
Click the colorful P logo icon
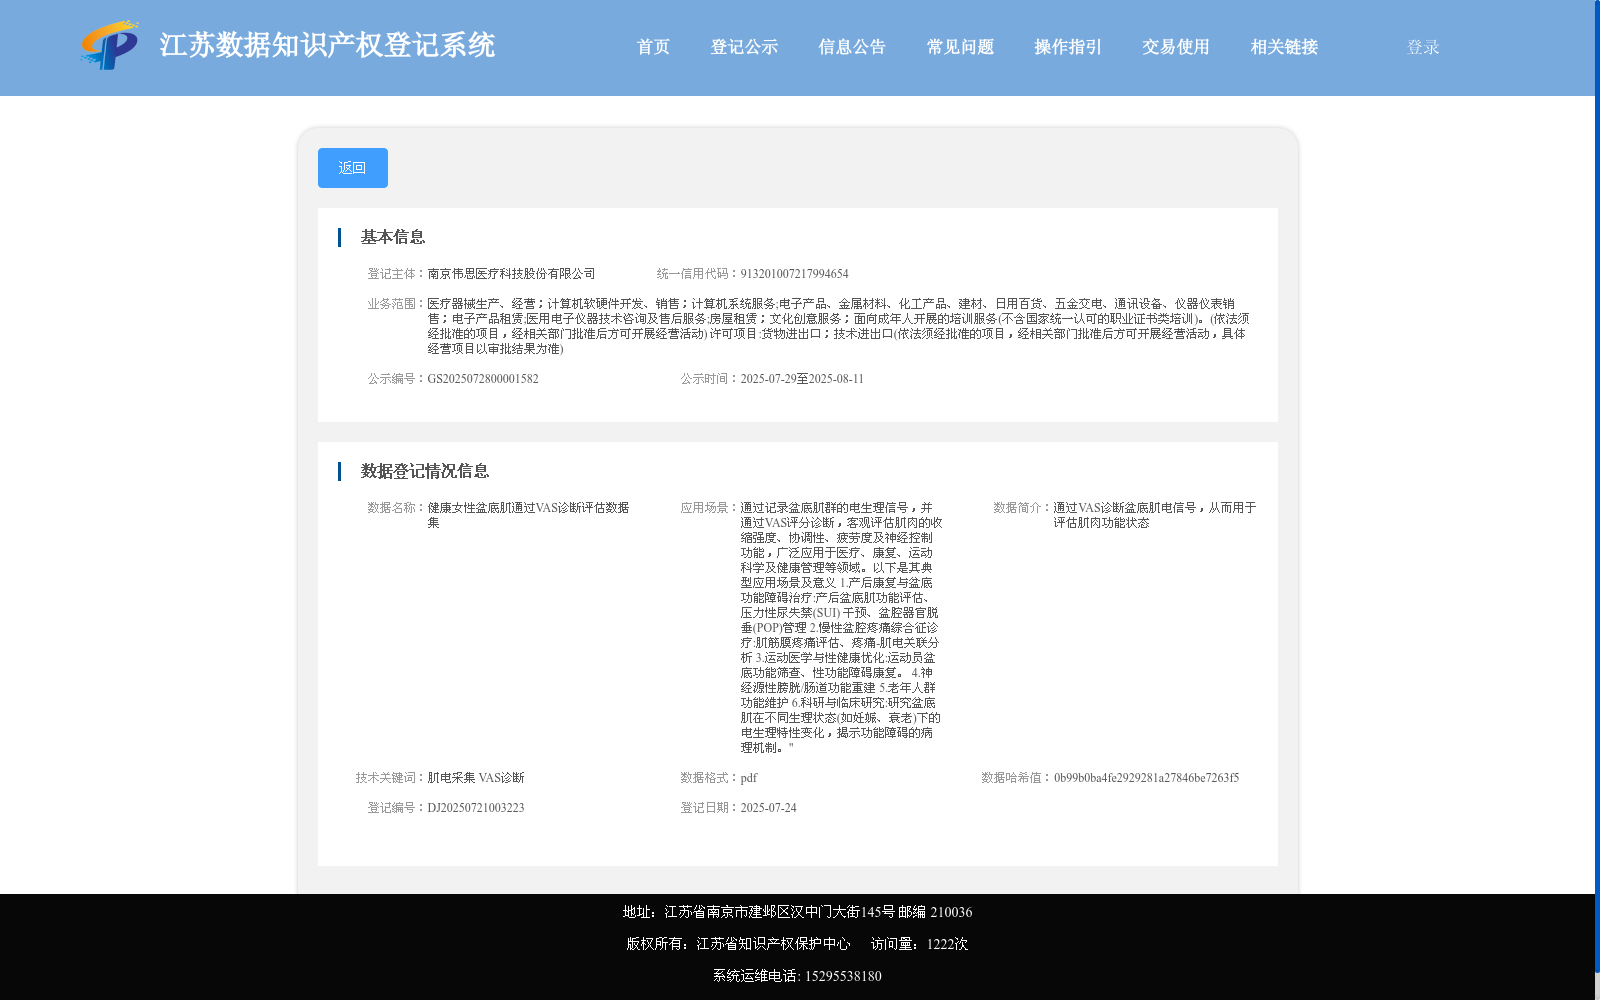110,45
